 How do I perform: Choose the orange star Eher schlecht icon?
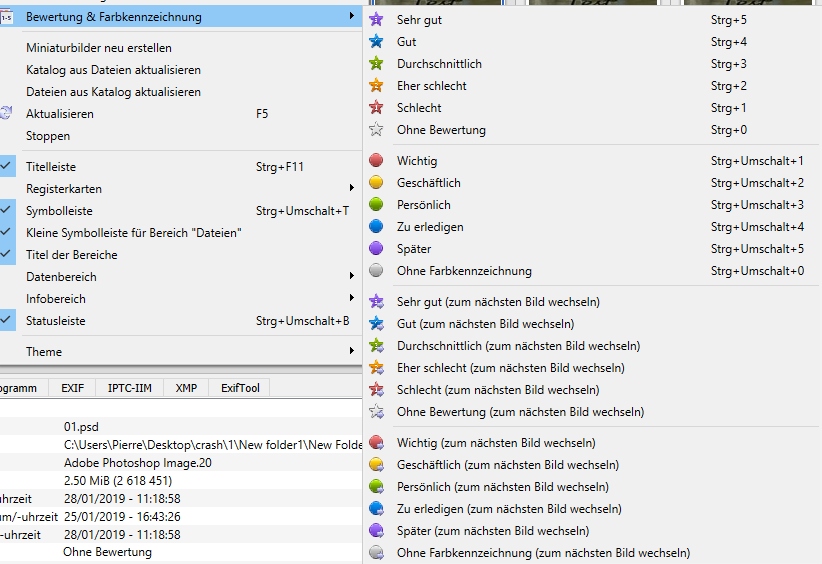pos(376,86)
